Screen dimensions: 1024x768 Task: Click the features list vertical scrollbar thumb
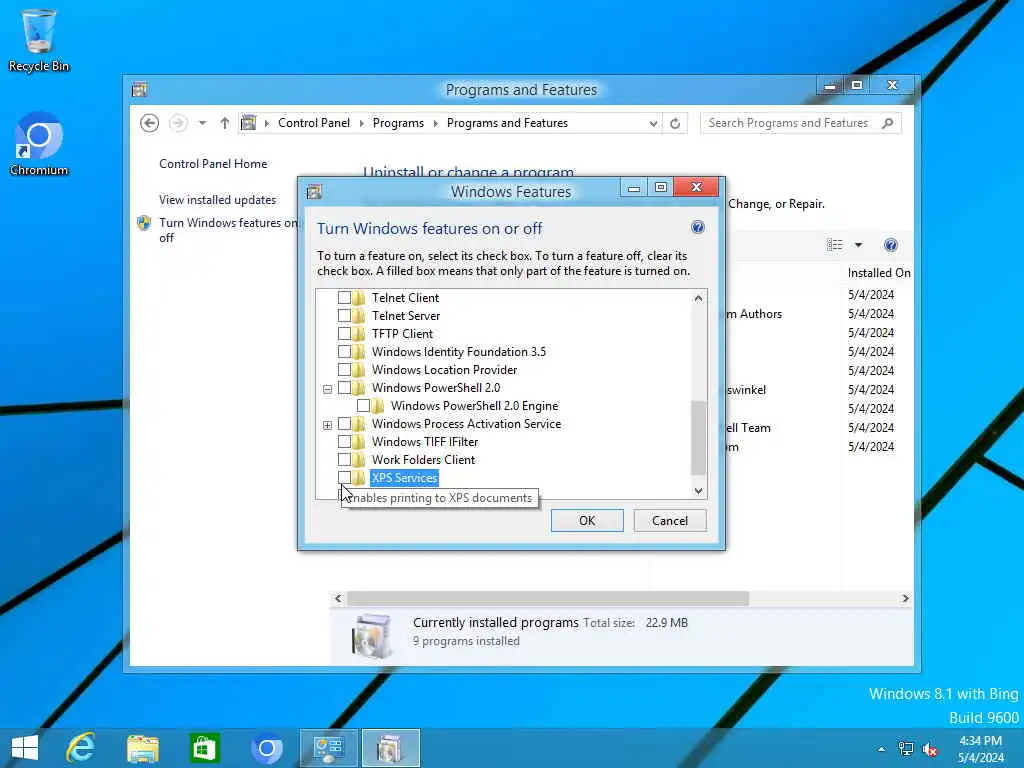pyautogui.click(x=698, y=438)
